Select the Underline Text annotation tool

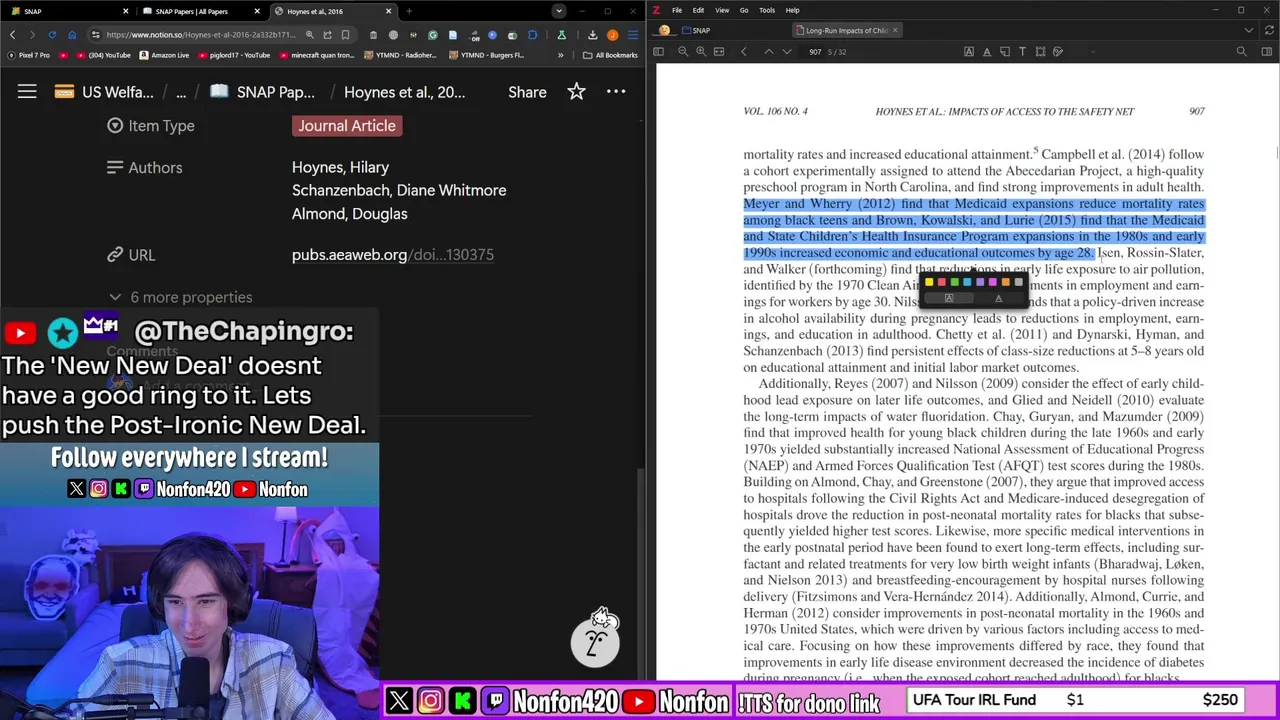point(987,51)
